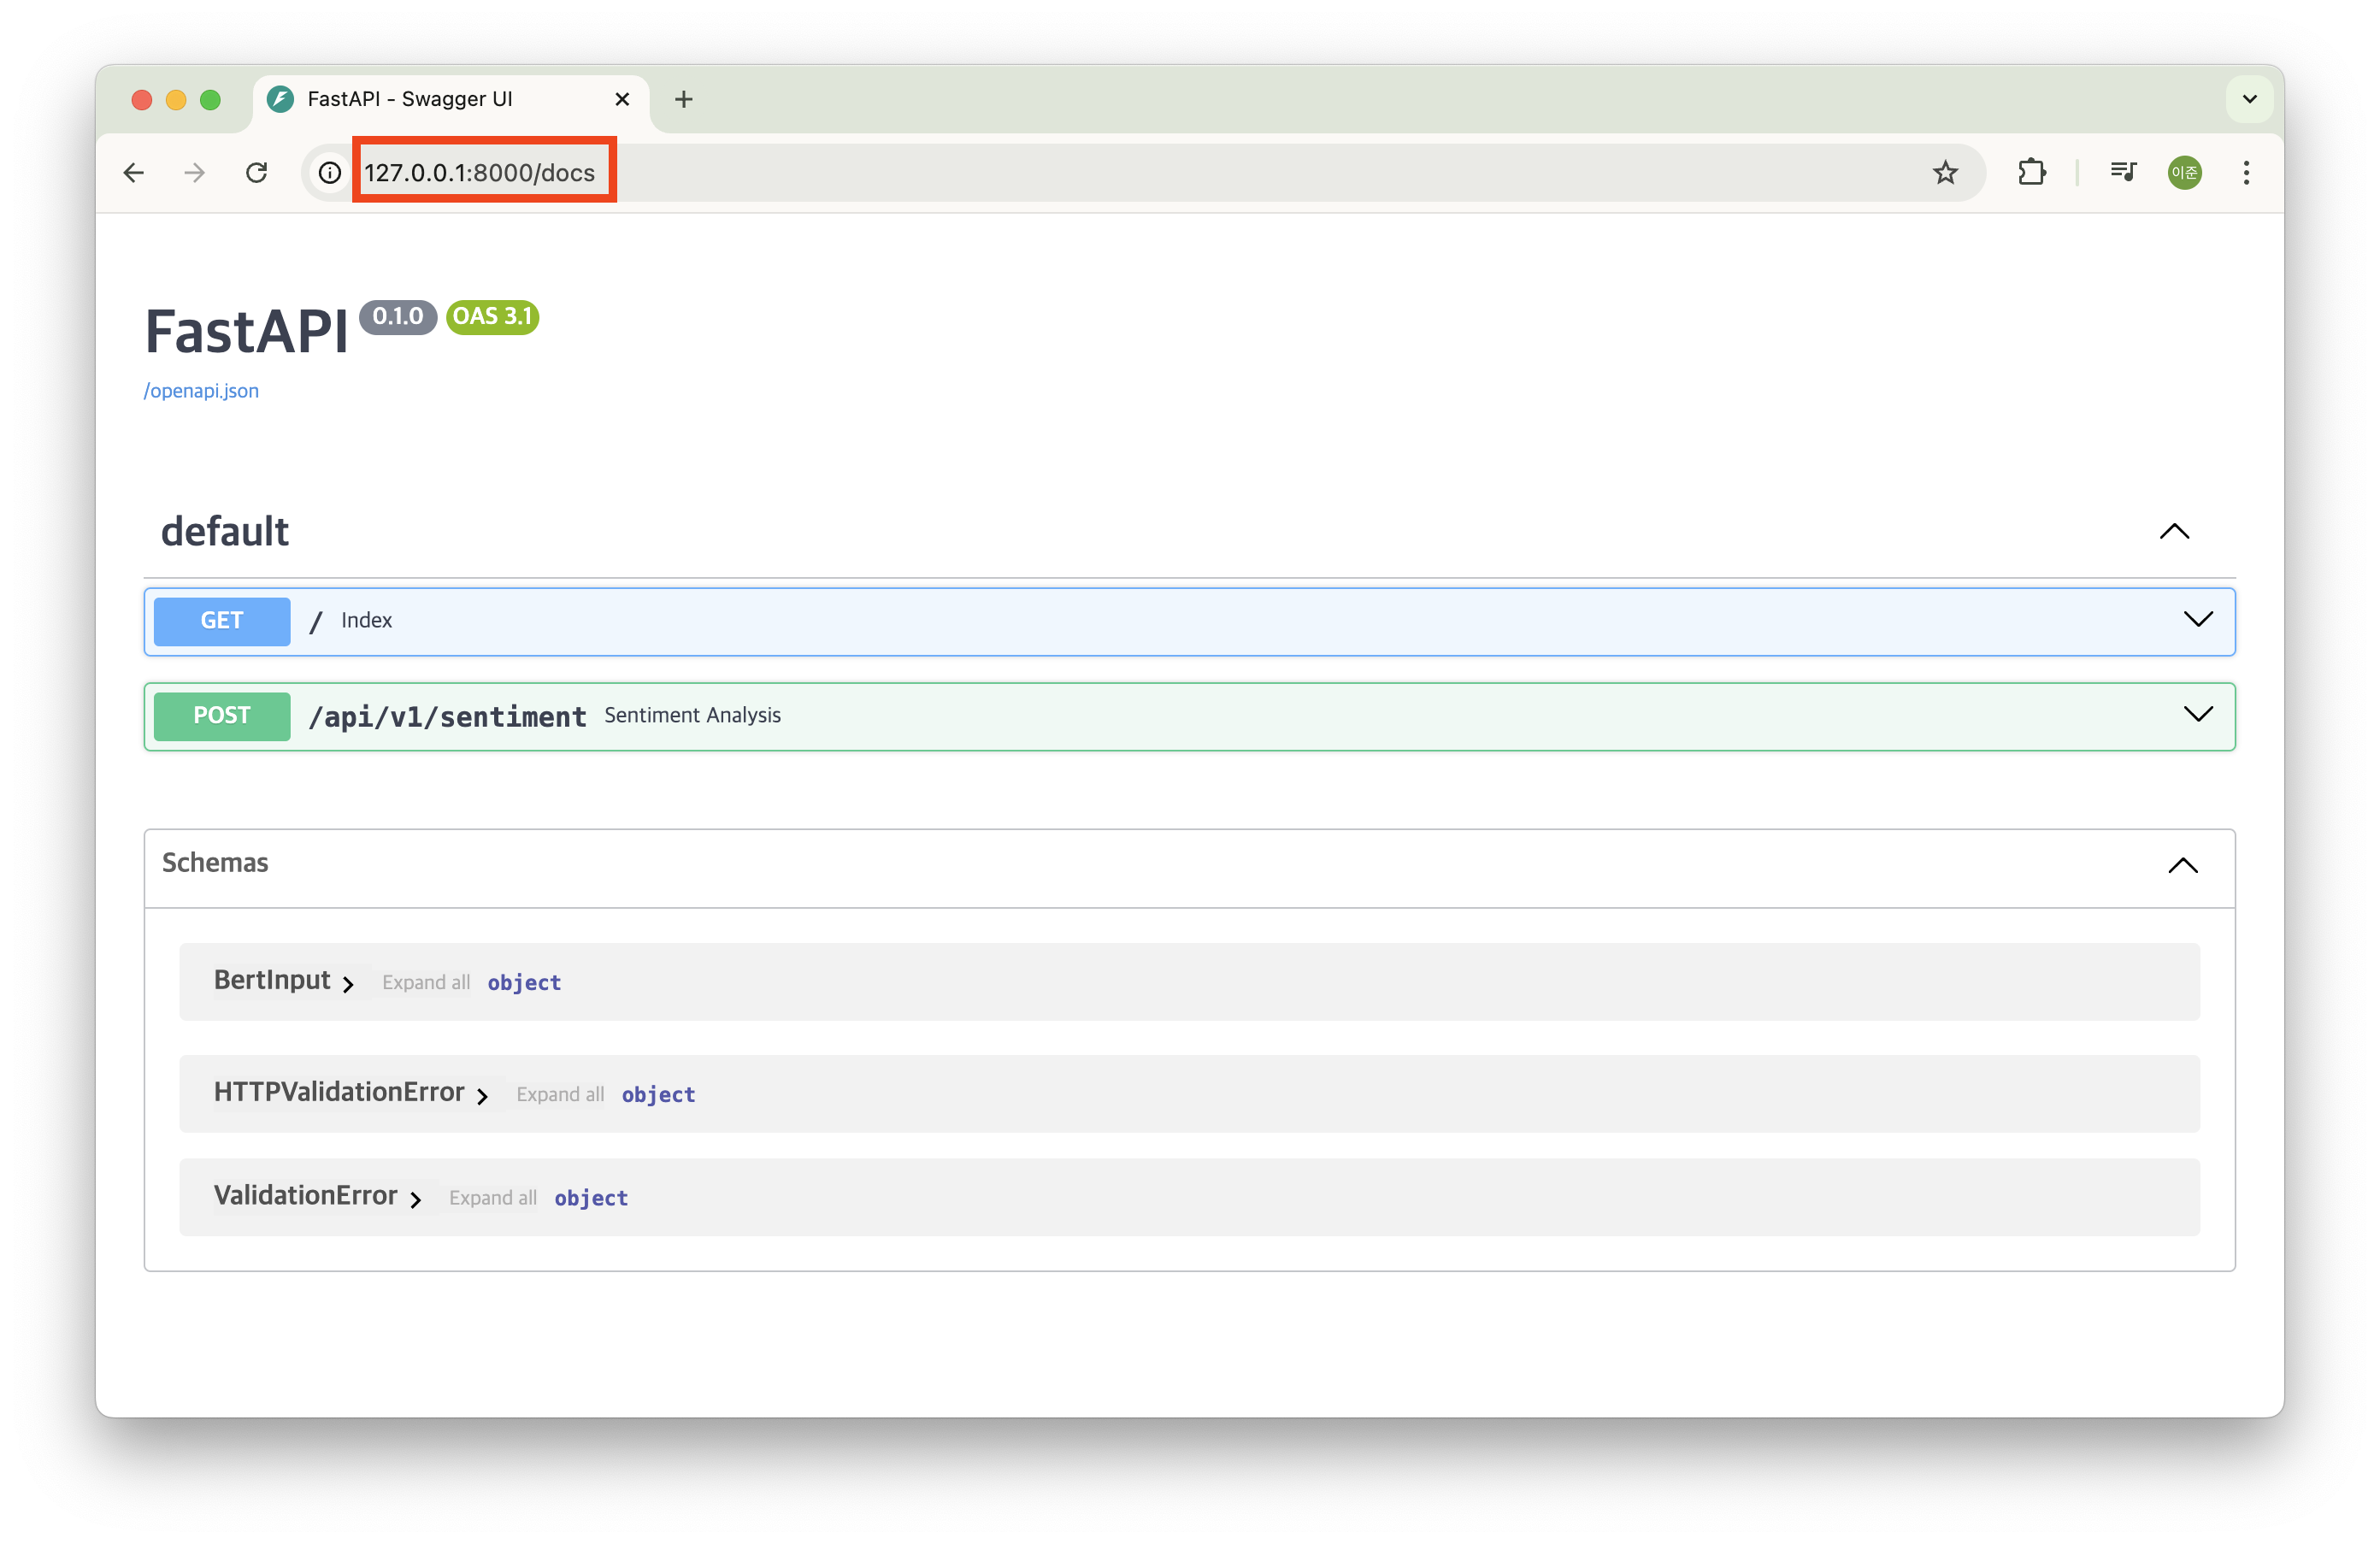Collapse the Schemas section
This screenshot has height=1544, width=2380.
click(x=2182, y=865)
